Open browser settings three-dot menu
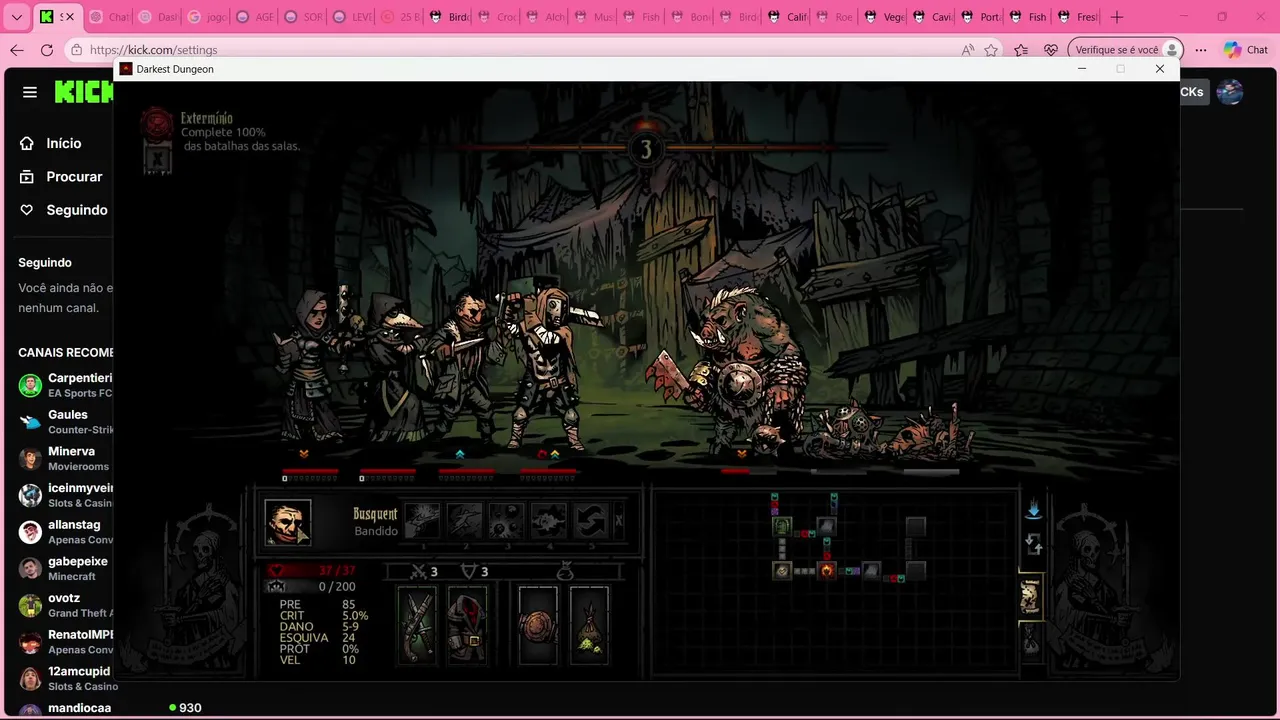Screen dimensions: 1280x720 [x=1201, y=50]
